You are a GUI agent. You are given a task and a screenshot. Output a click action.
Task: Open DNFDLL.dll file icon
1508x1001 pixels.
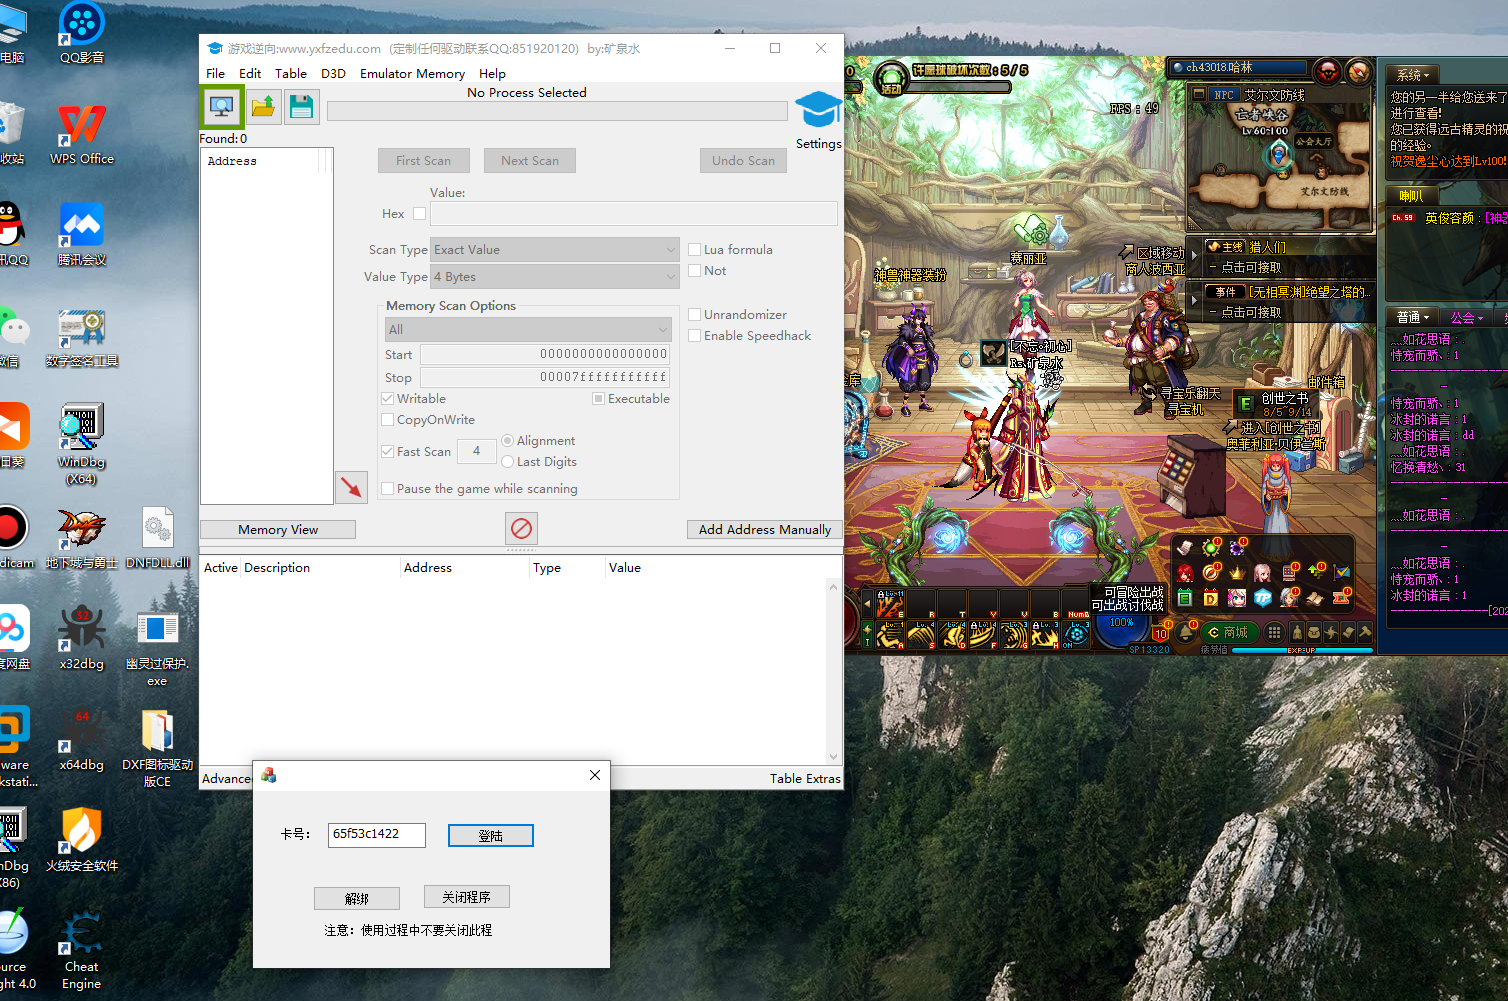pyautogui.click(x=158, y=538)
